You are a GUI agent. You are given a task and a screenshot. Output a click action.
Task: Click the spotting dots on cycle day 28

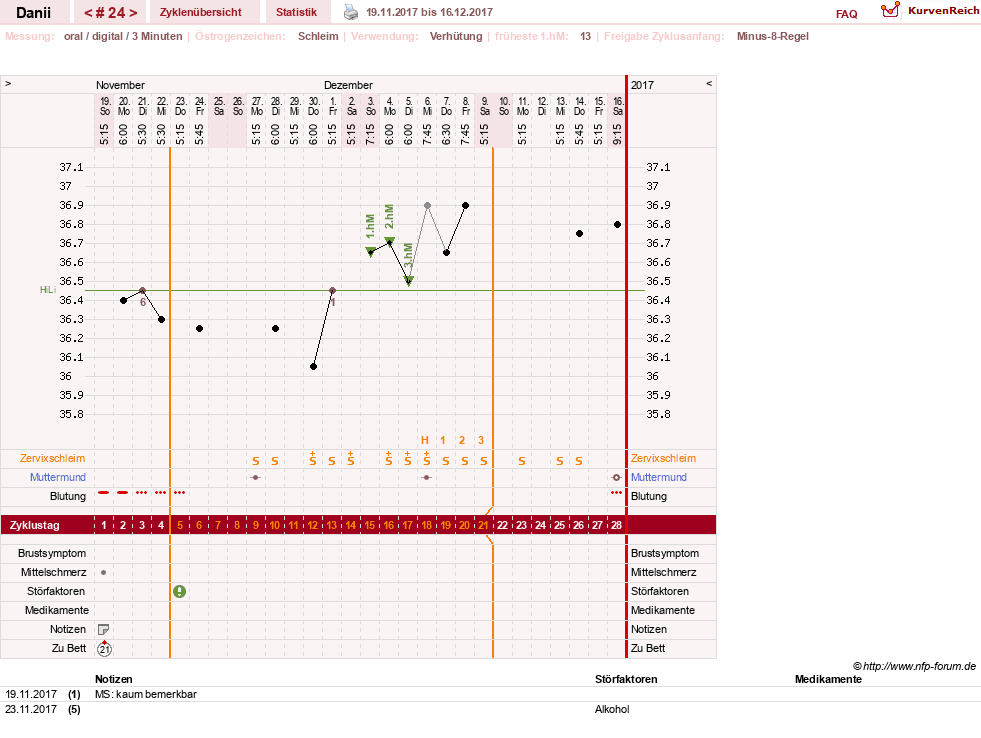[x=616, y=493]
